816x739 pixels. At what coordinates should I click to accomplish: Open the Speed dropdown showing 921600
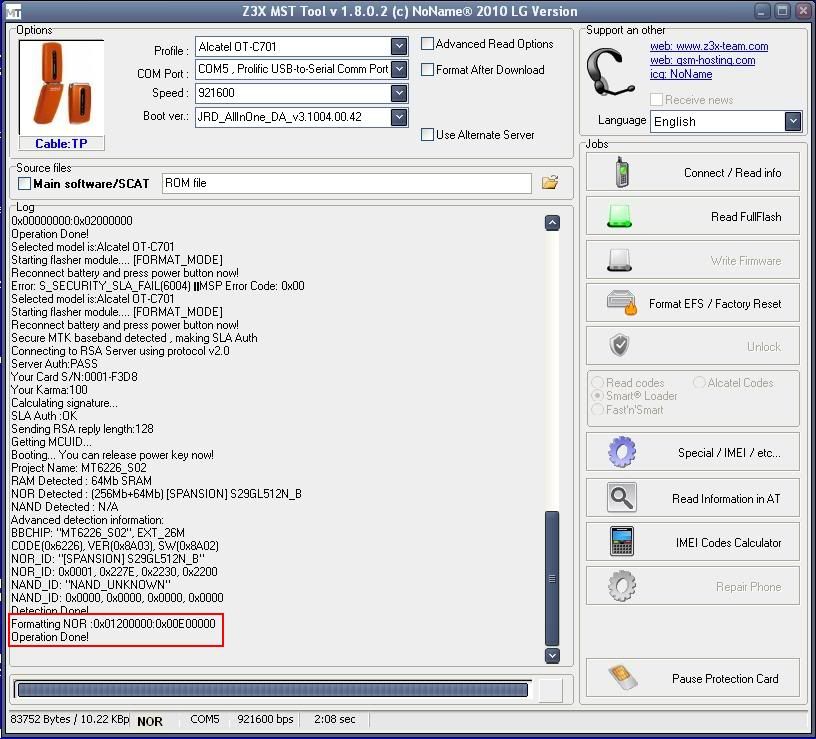(399, 93)
